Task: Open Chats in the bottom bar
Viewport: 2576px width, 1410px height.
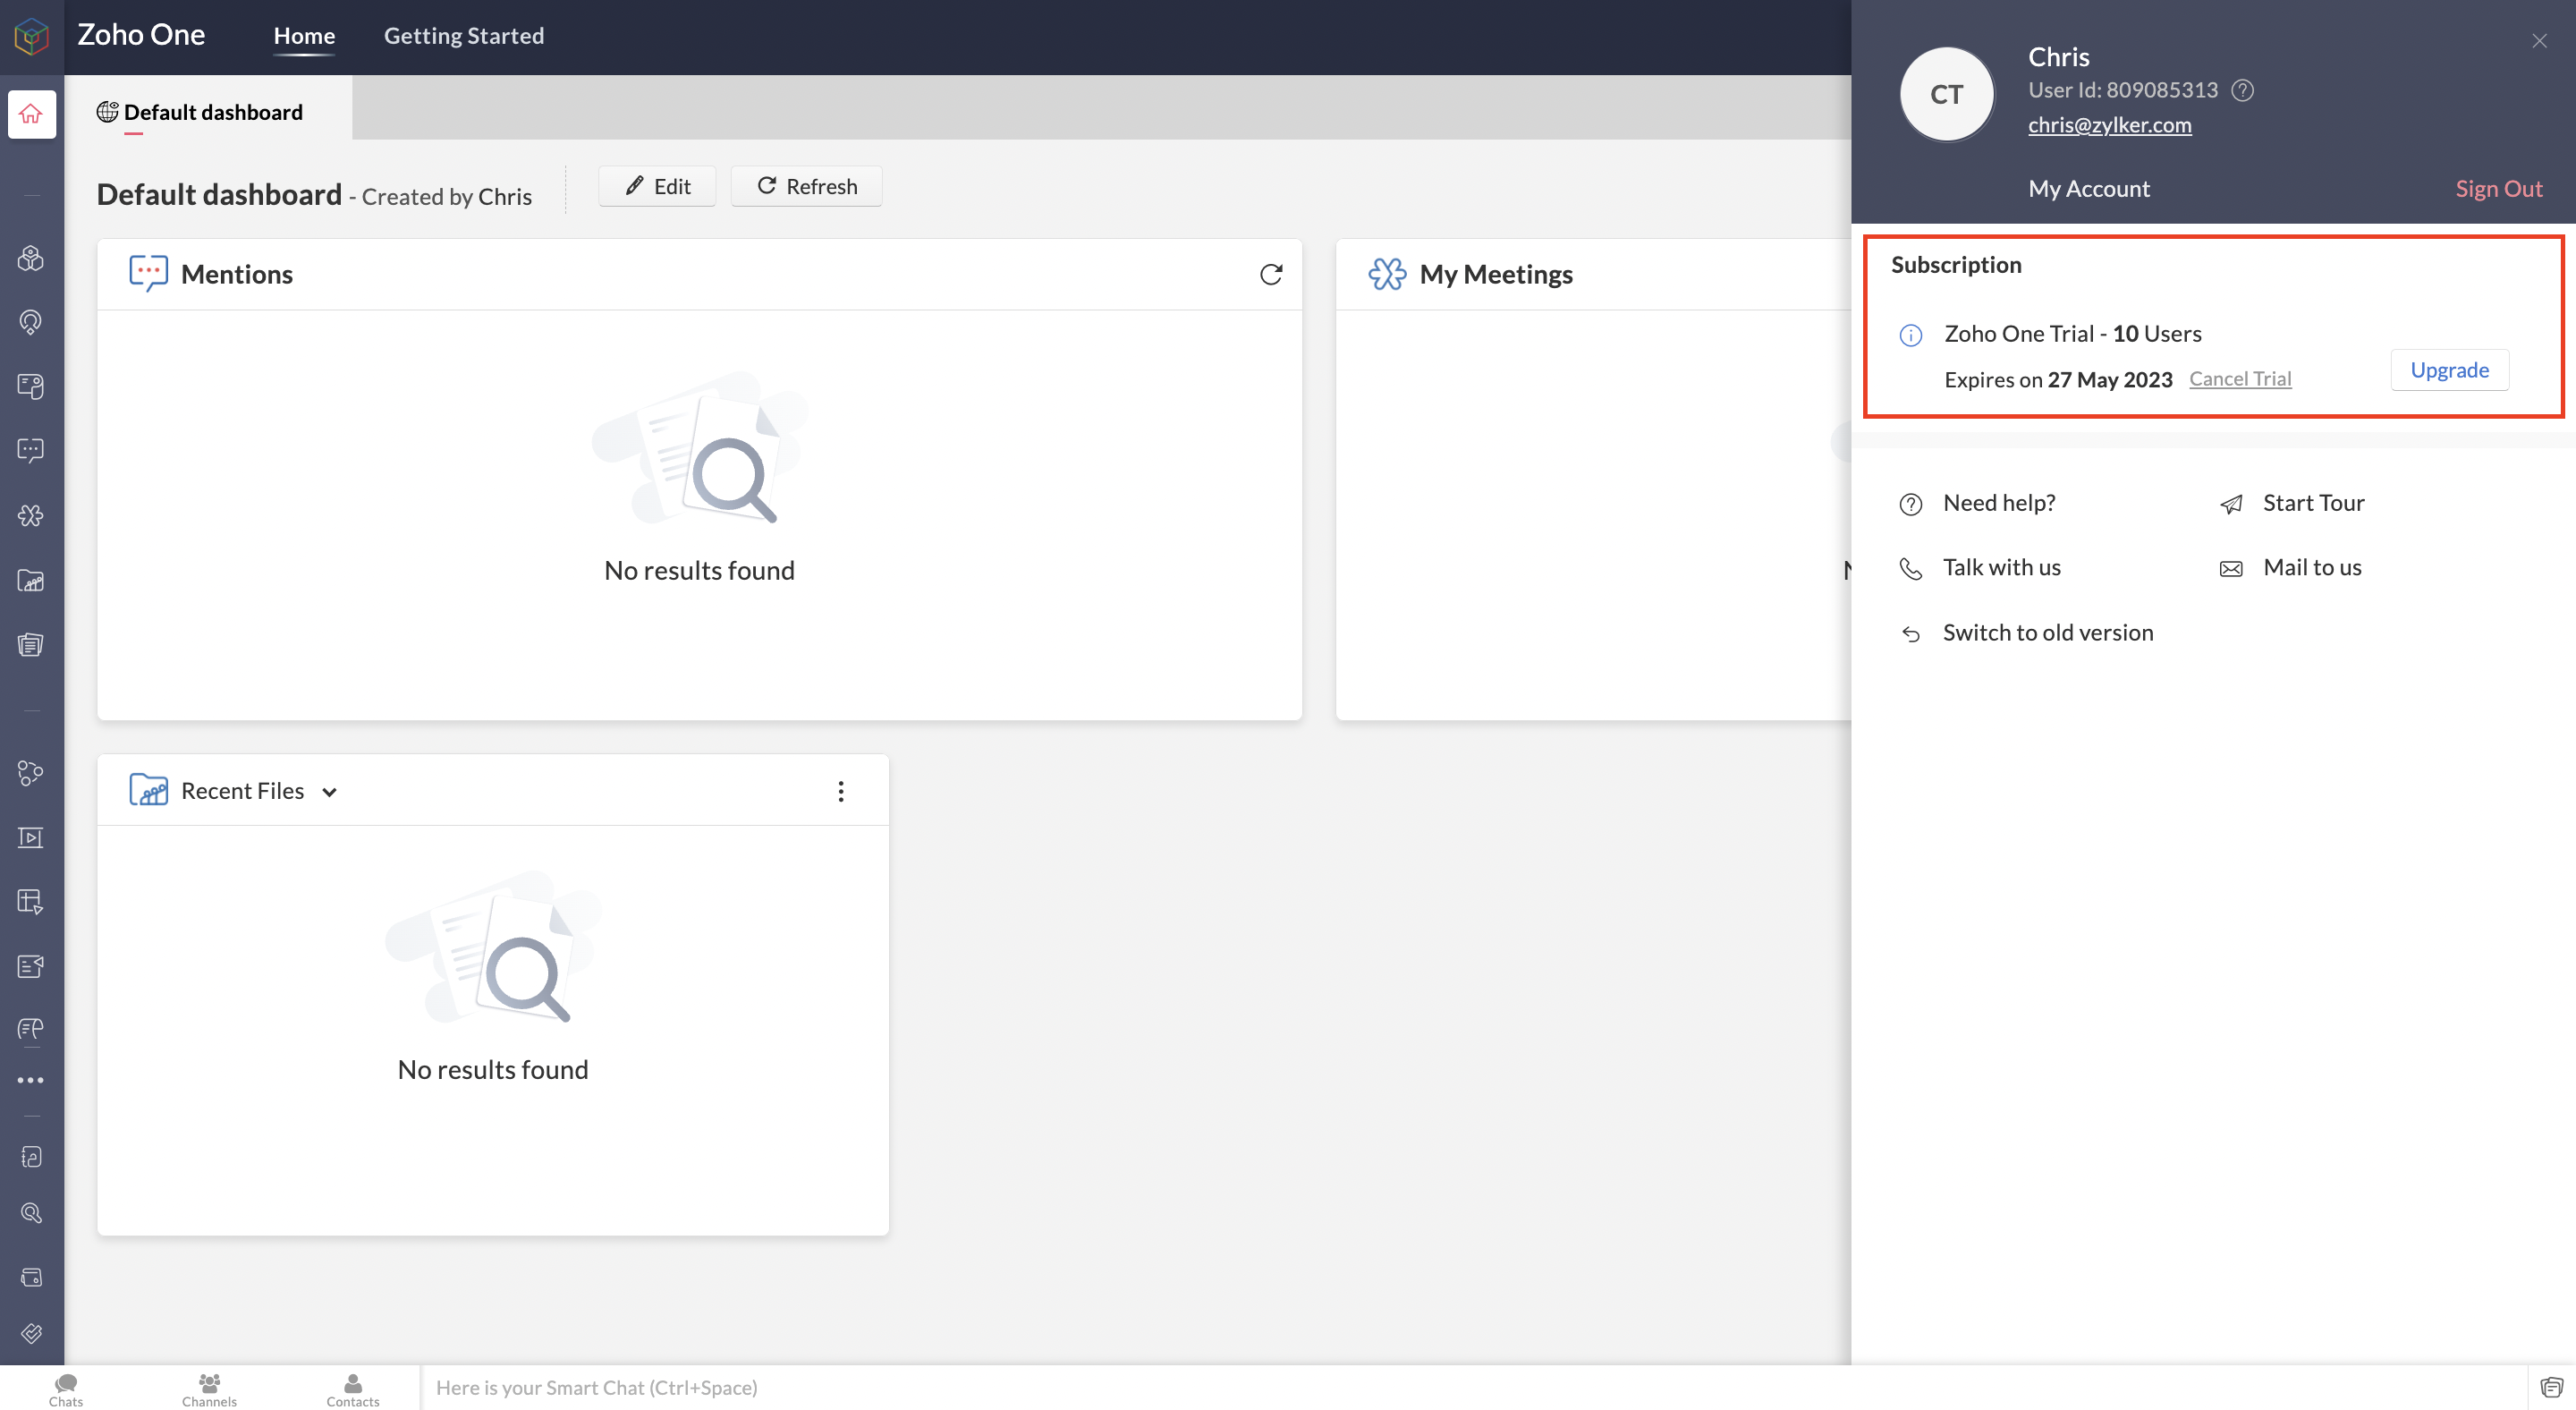Action: (66, 1389)
